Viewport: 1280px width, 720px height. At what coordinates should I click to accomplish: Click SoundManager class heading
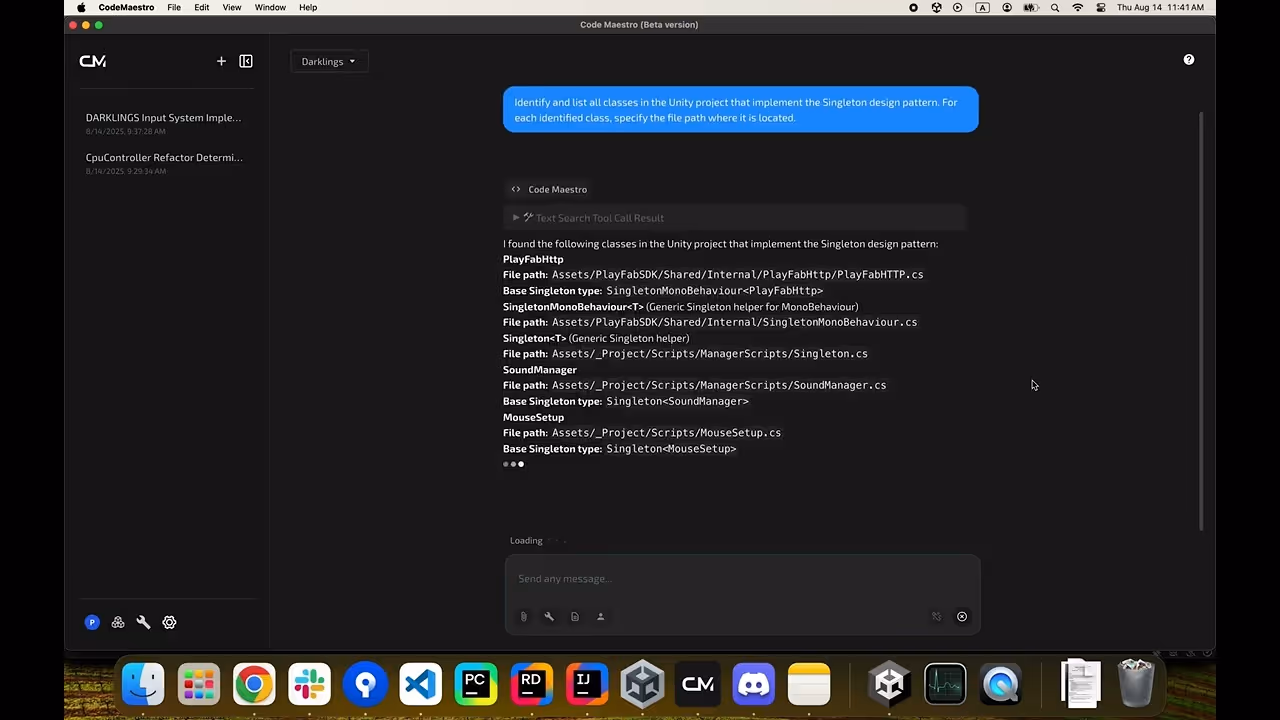540,370
